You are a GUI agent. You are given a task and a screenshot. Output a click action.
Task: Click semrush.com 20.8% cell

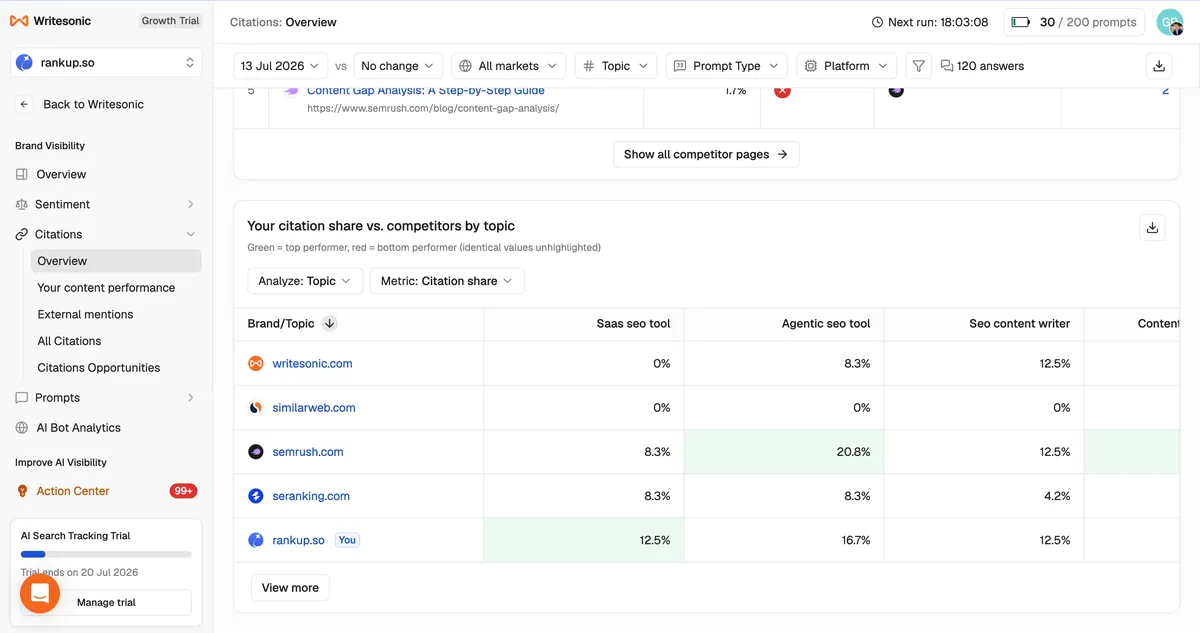tap(784, 452)
